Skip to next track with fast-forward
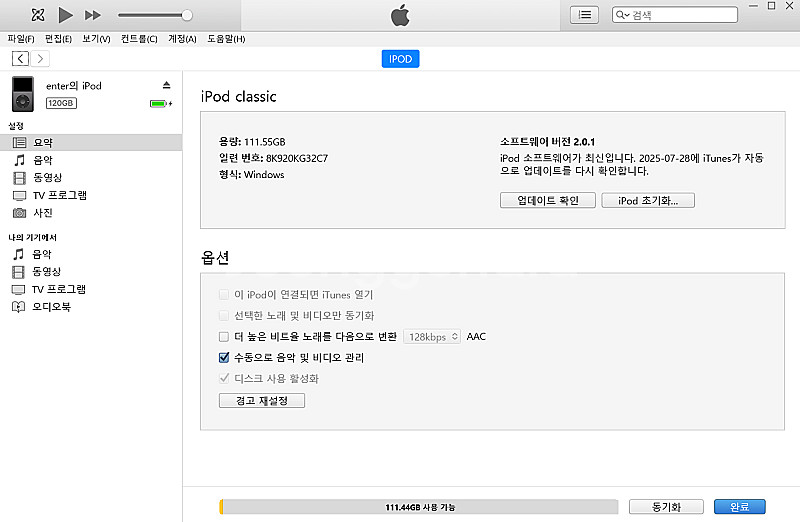Image resolution: width=800 pixels, height=522 pixels. coord(92,15)
